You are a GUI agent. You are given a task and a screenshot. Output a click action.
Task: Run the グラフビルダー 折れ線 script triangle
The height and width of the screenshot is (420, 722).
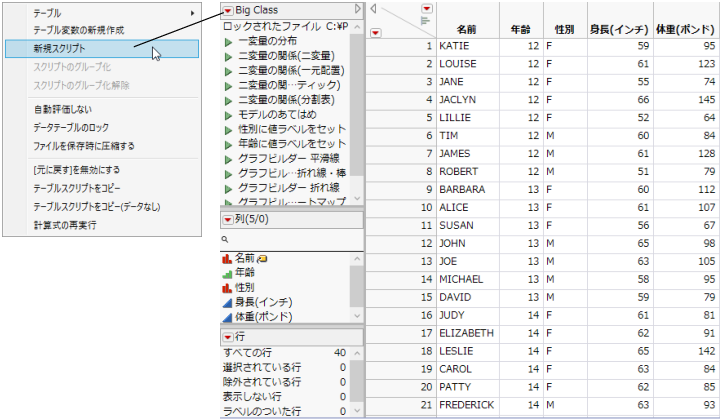coord(228,189)
